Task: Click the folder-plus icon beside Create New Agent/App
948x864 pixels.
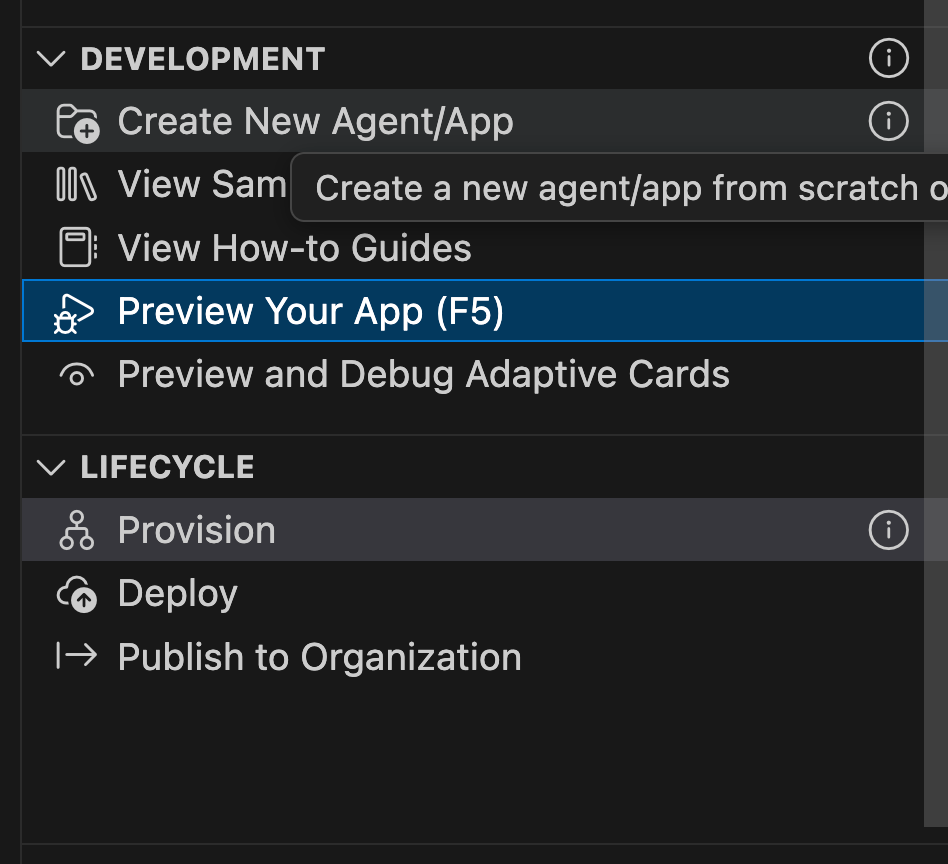Action: (x=77, y=122)
